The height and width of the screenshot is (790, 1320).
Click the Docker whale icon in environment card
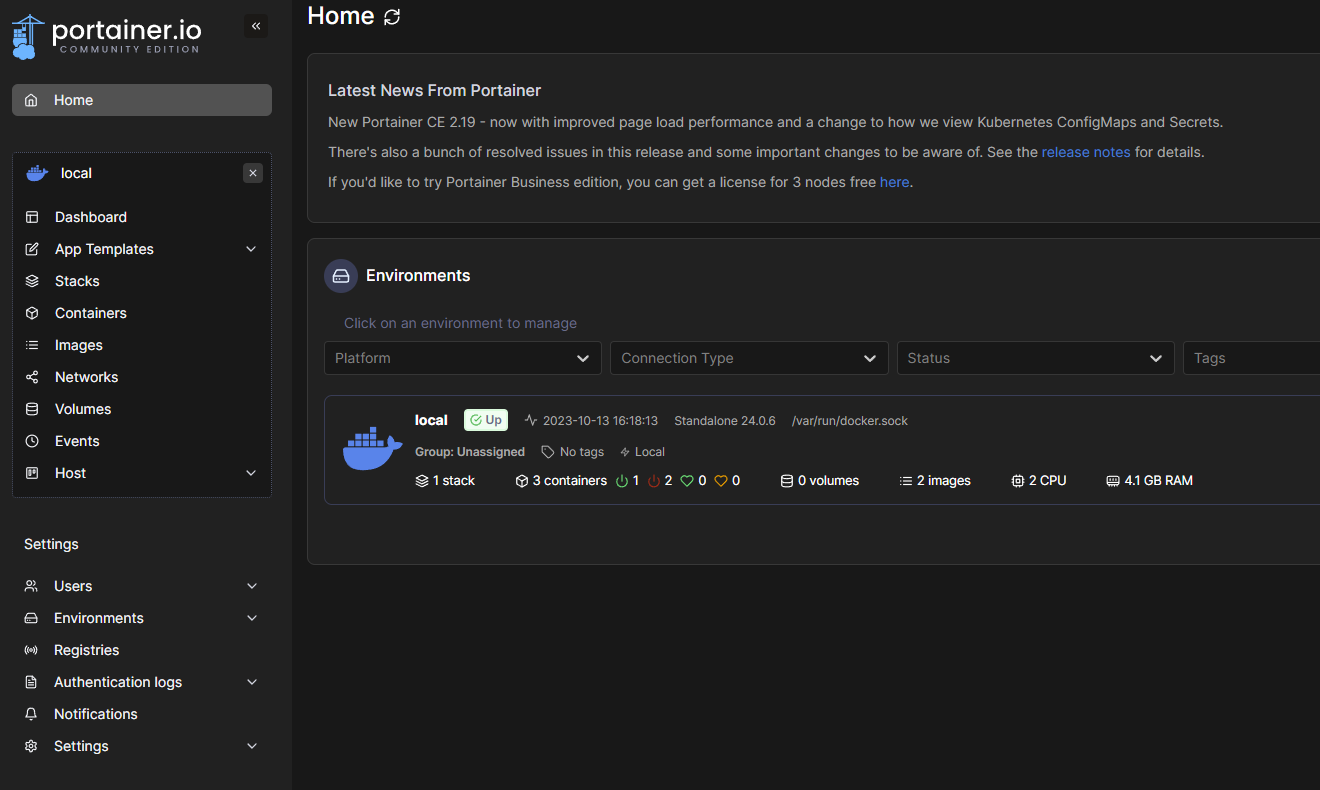pos(372,449)
